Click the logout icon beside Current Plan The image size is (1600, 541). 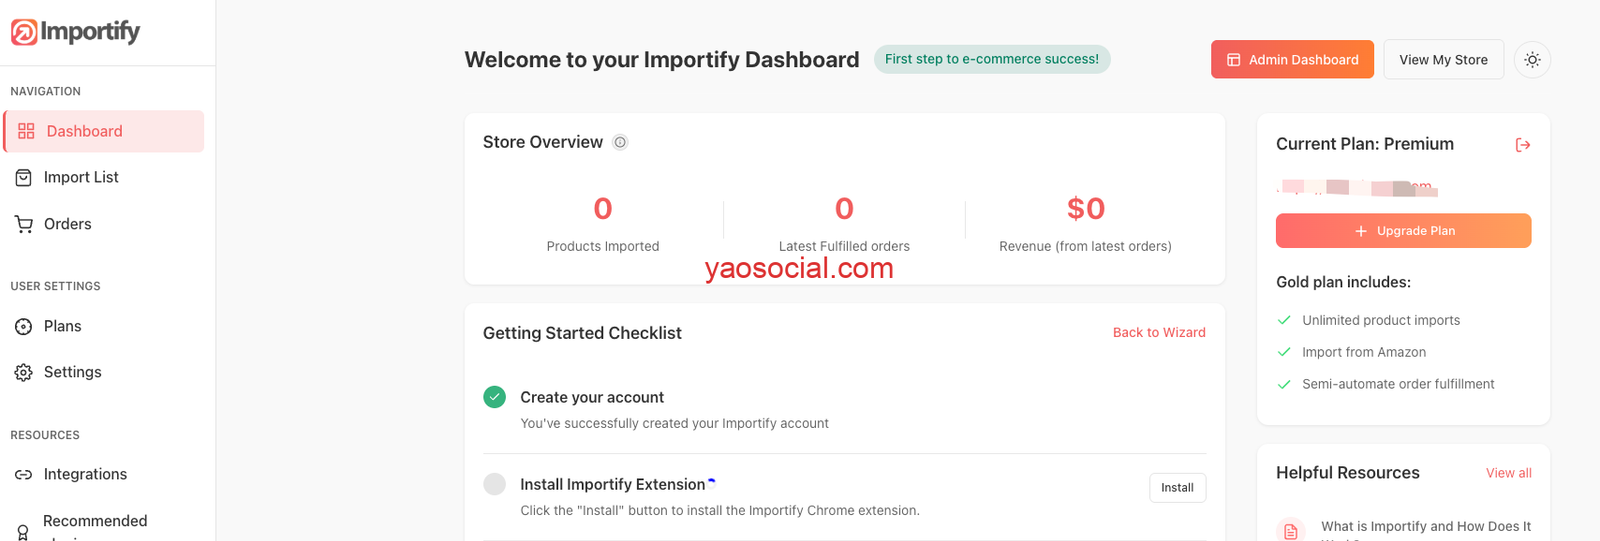[1523, 145]
